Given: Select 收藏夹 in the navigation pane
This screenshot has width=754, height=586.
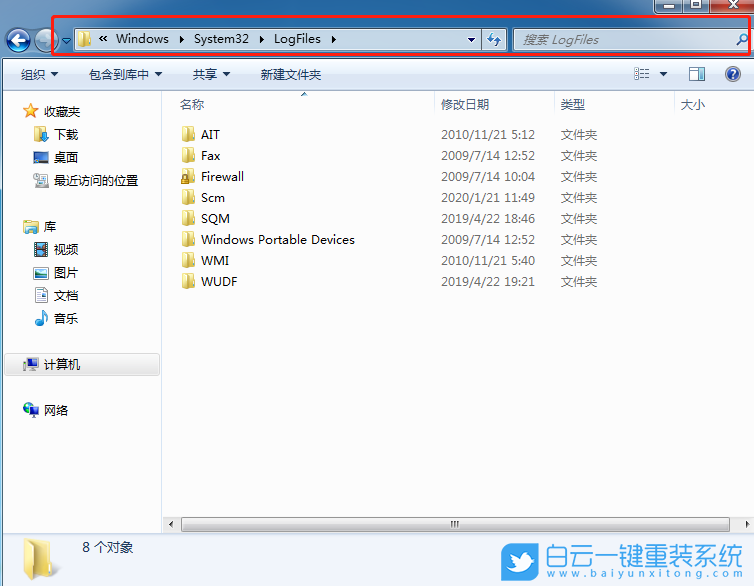Looking at the screenshot, I should (x=62, y=112).
